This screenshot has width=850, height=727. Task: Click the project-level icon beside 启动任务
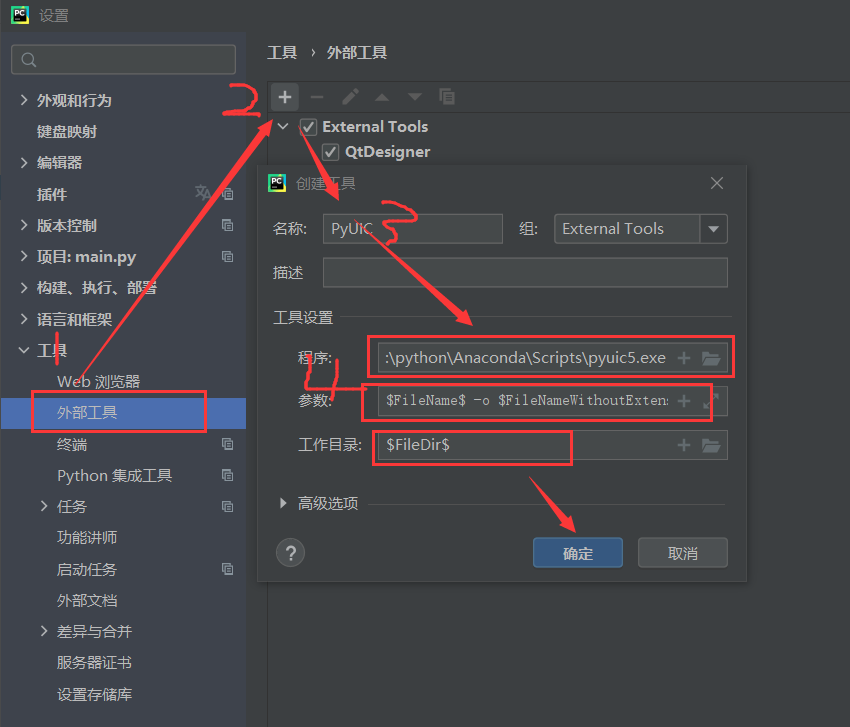click(228, 569)
